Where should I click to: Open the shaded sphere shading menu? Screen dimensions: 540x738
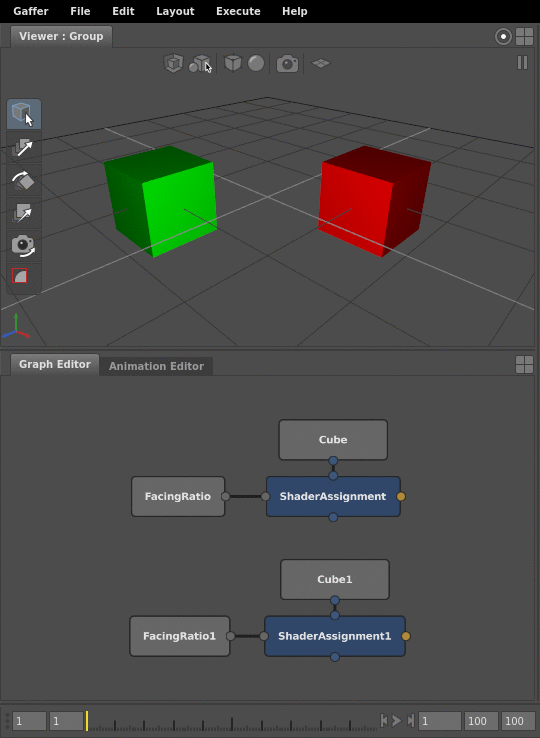(x=256, y=63)
